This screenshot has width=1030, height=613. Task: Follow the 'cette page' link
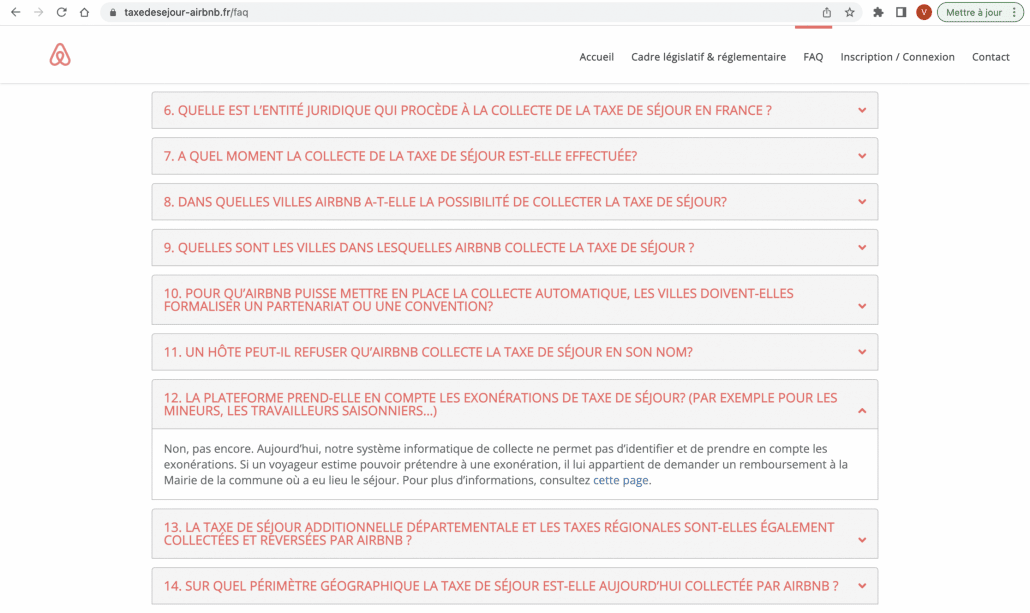click(621, 480)
